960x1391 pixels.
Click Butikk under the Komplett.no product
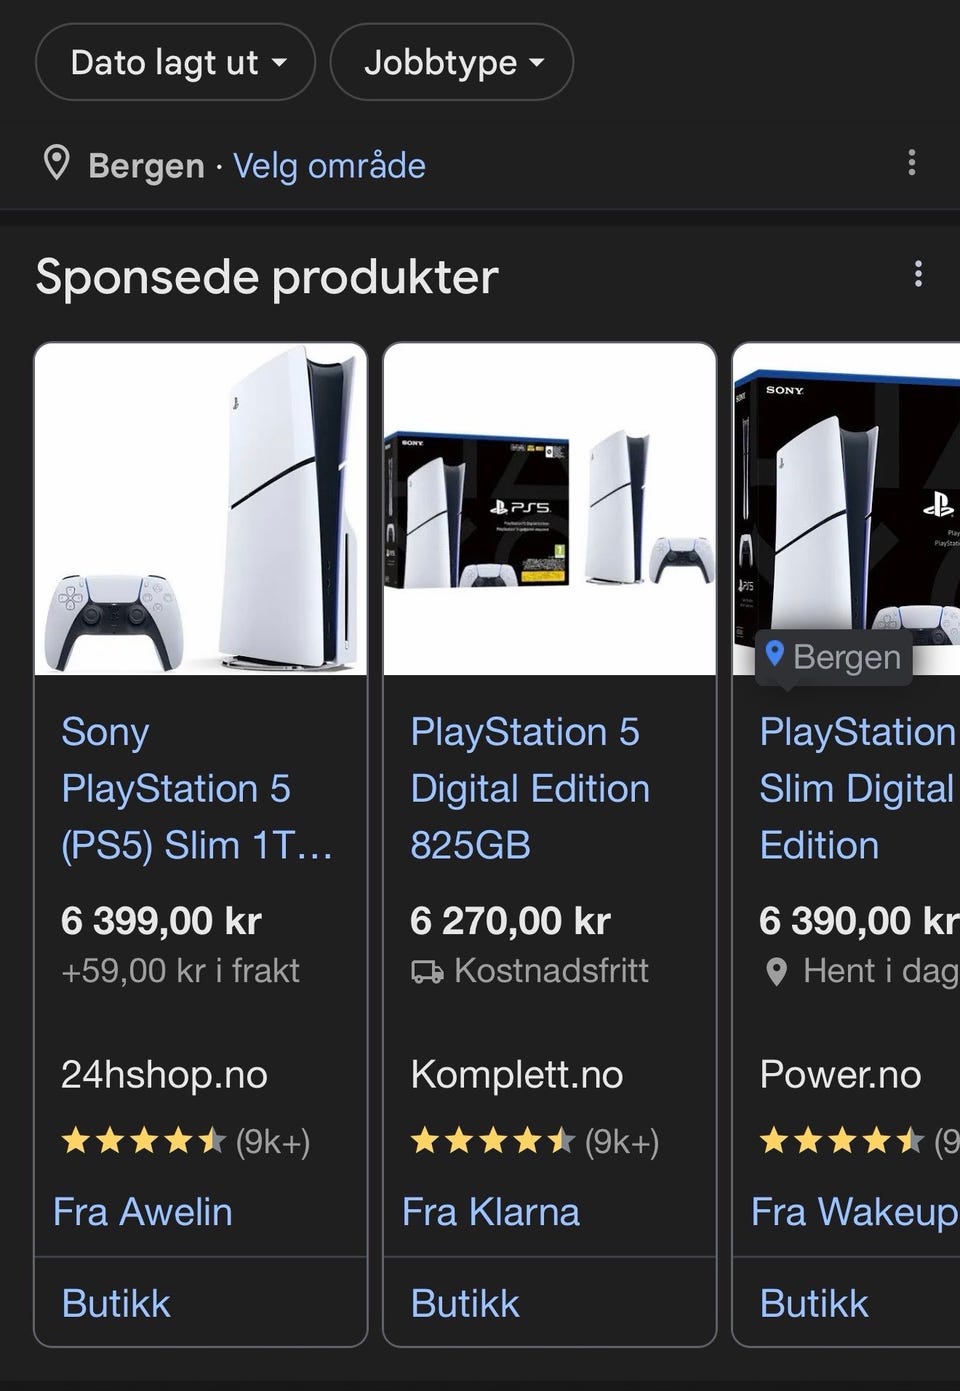[x=465, y=1303]
